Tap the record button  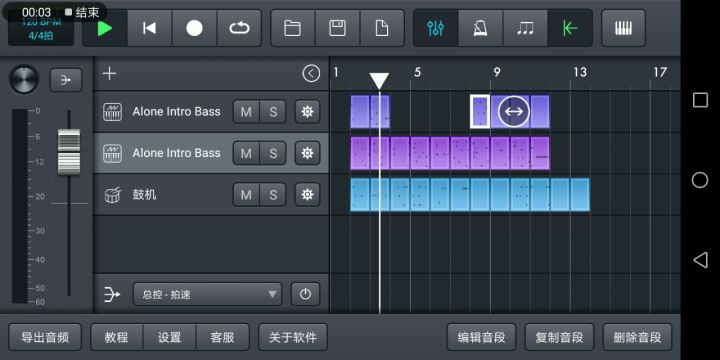point(194,28)
